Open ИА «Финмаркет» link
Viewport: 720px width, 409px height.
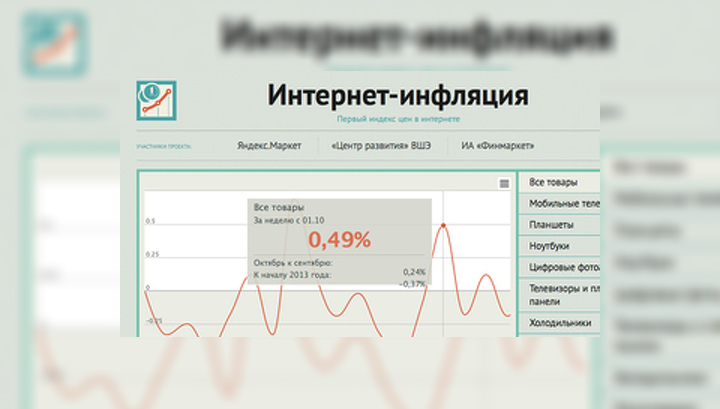498,146
